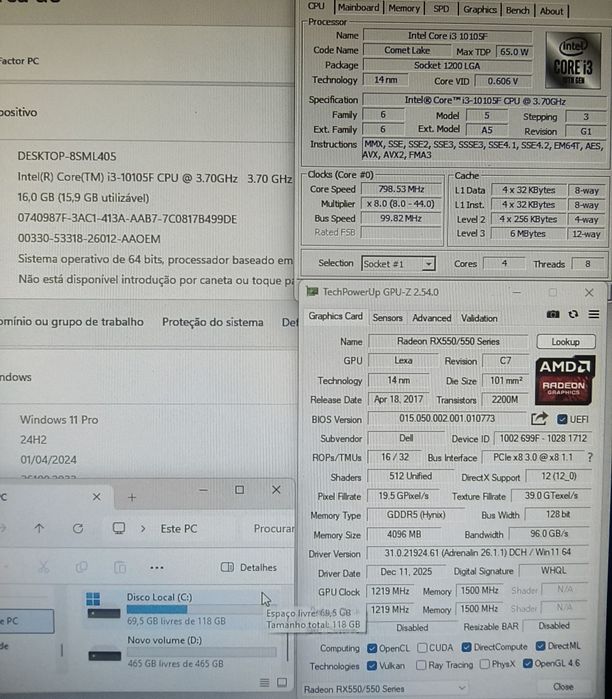Switch Explorer to large thumbnails view icon
Screen dimensions: 612x699
click(x=282, y=683)
